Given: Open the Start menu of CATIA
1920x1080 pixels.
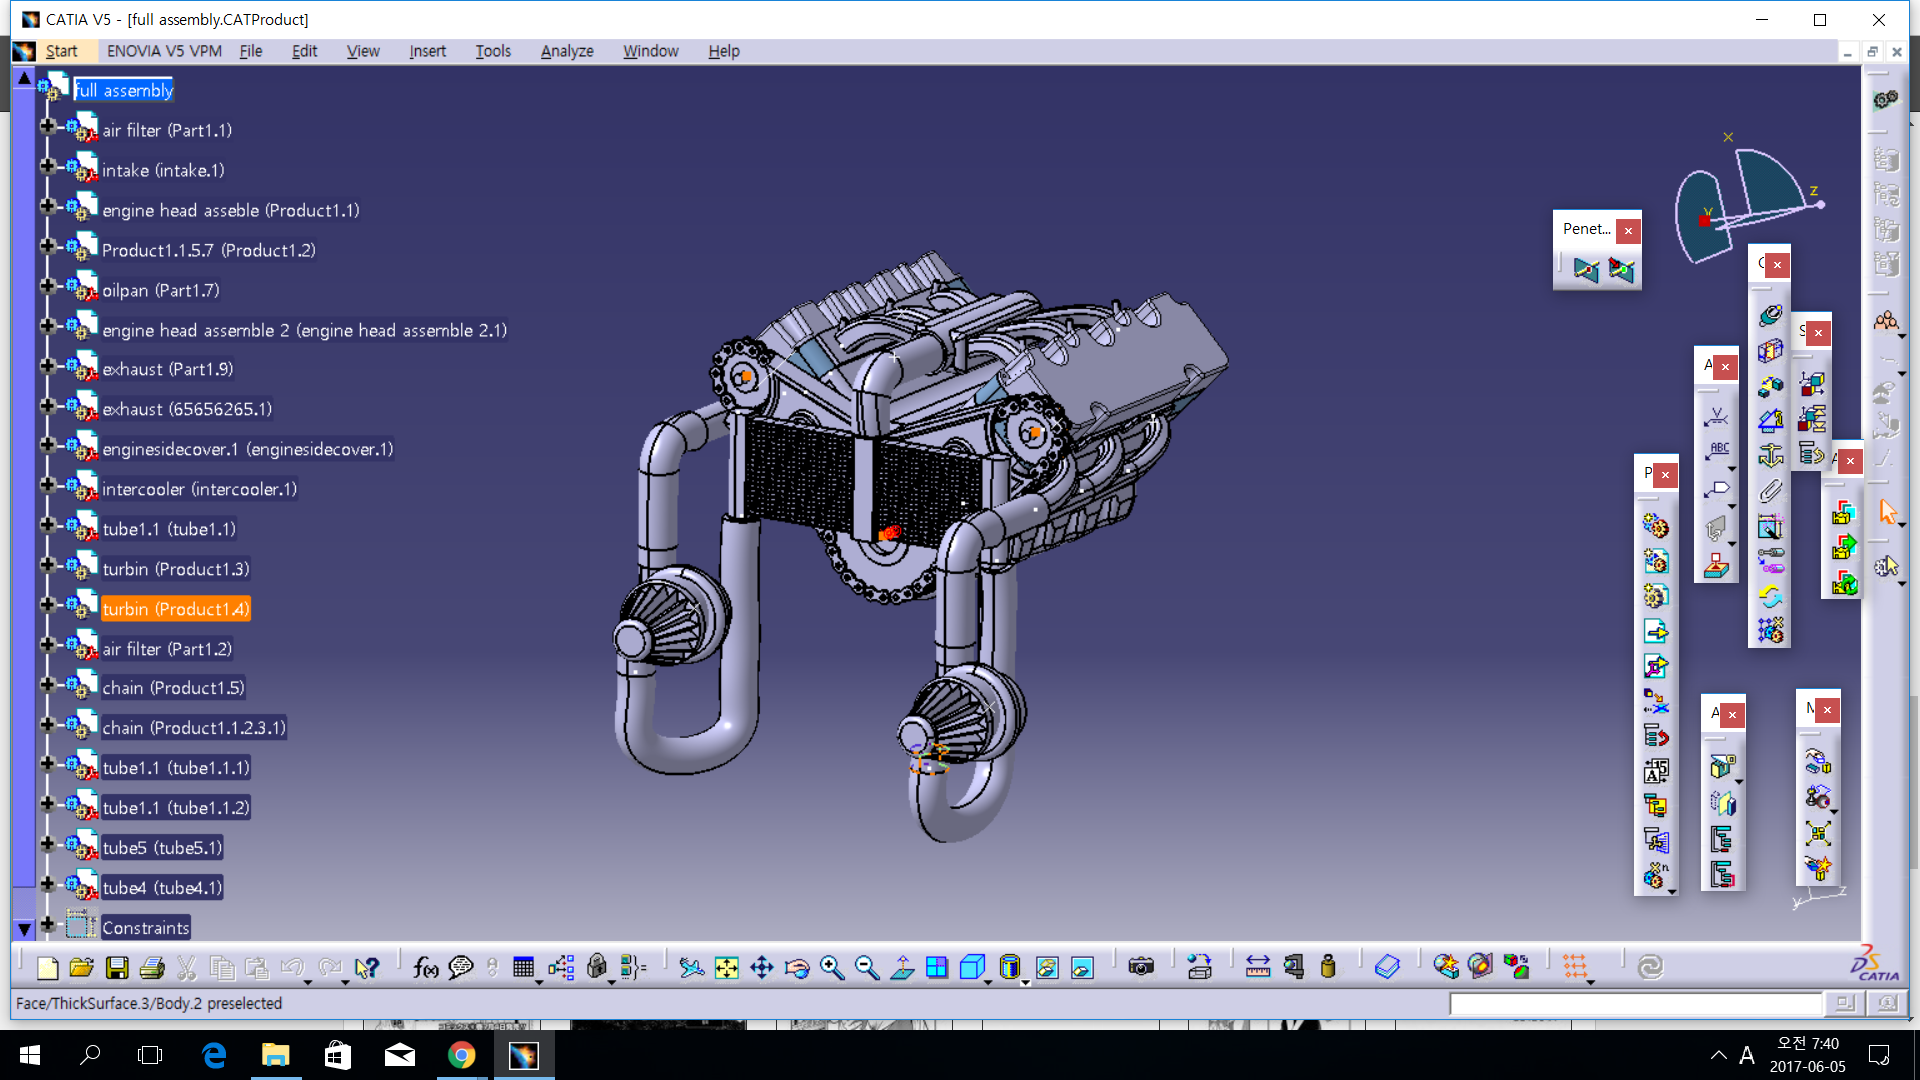Looking at the screenshot, I should click(61, 51).
